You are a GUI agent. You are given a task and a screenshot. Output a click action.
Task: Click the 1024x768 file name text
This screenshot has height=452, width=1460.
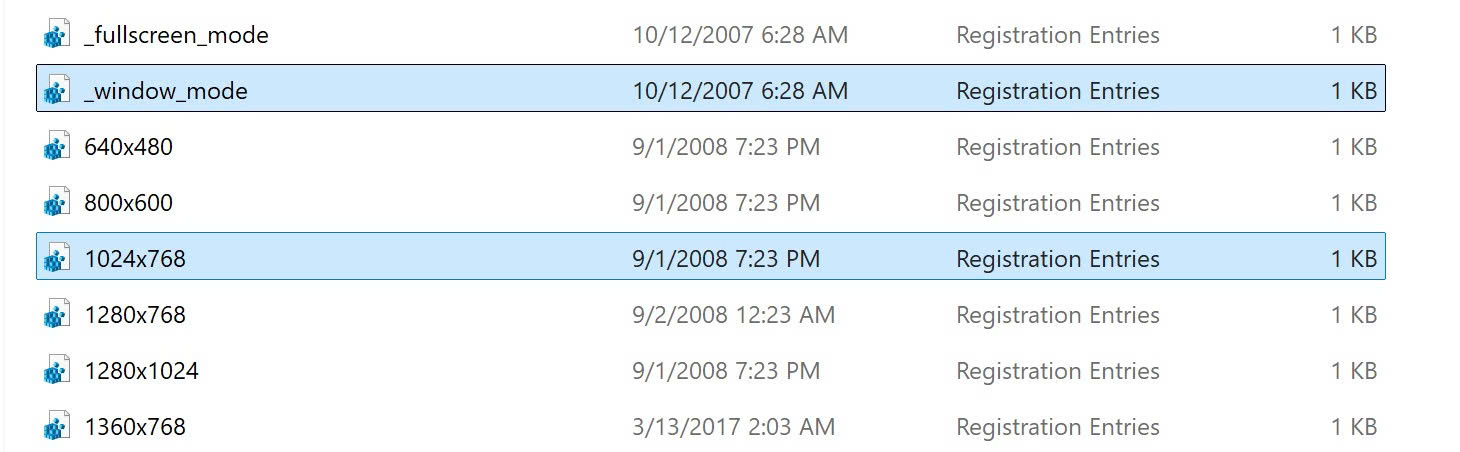(136, 259)
